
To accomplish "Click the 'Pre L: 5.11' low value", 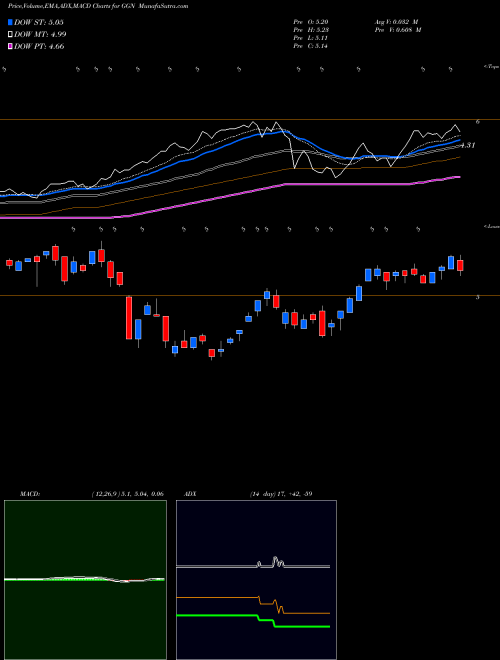I will click(311, 38).
